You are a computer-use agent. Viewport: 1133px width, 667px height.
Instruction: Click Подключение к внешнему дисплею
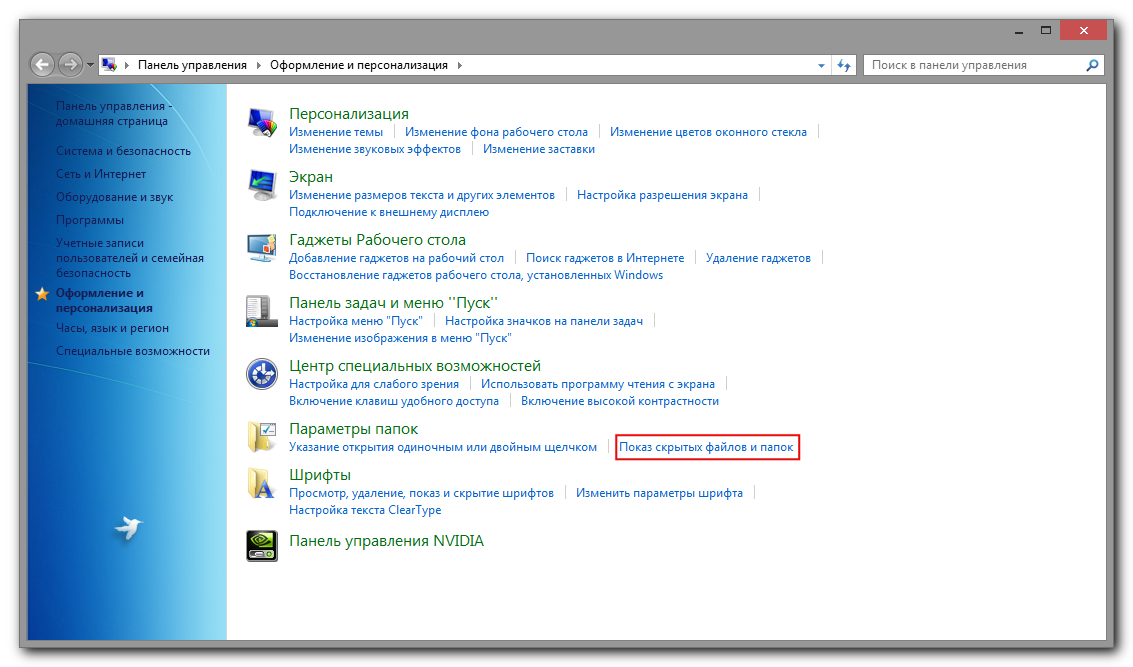(x=389, y=212)
